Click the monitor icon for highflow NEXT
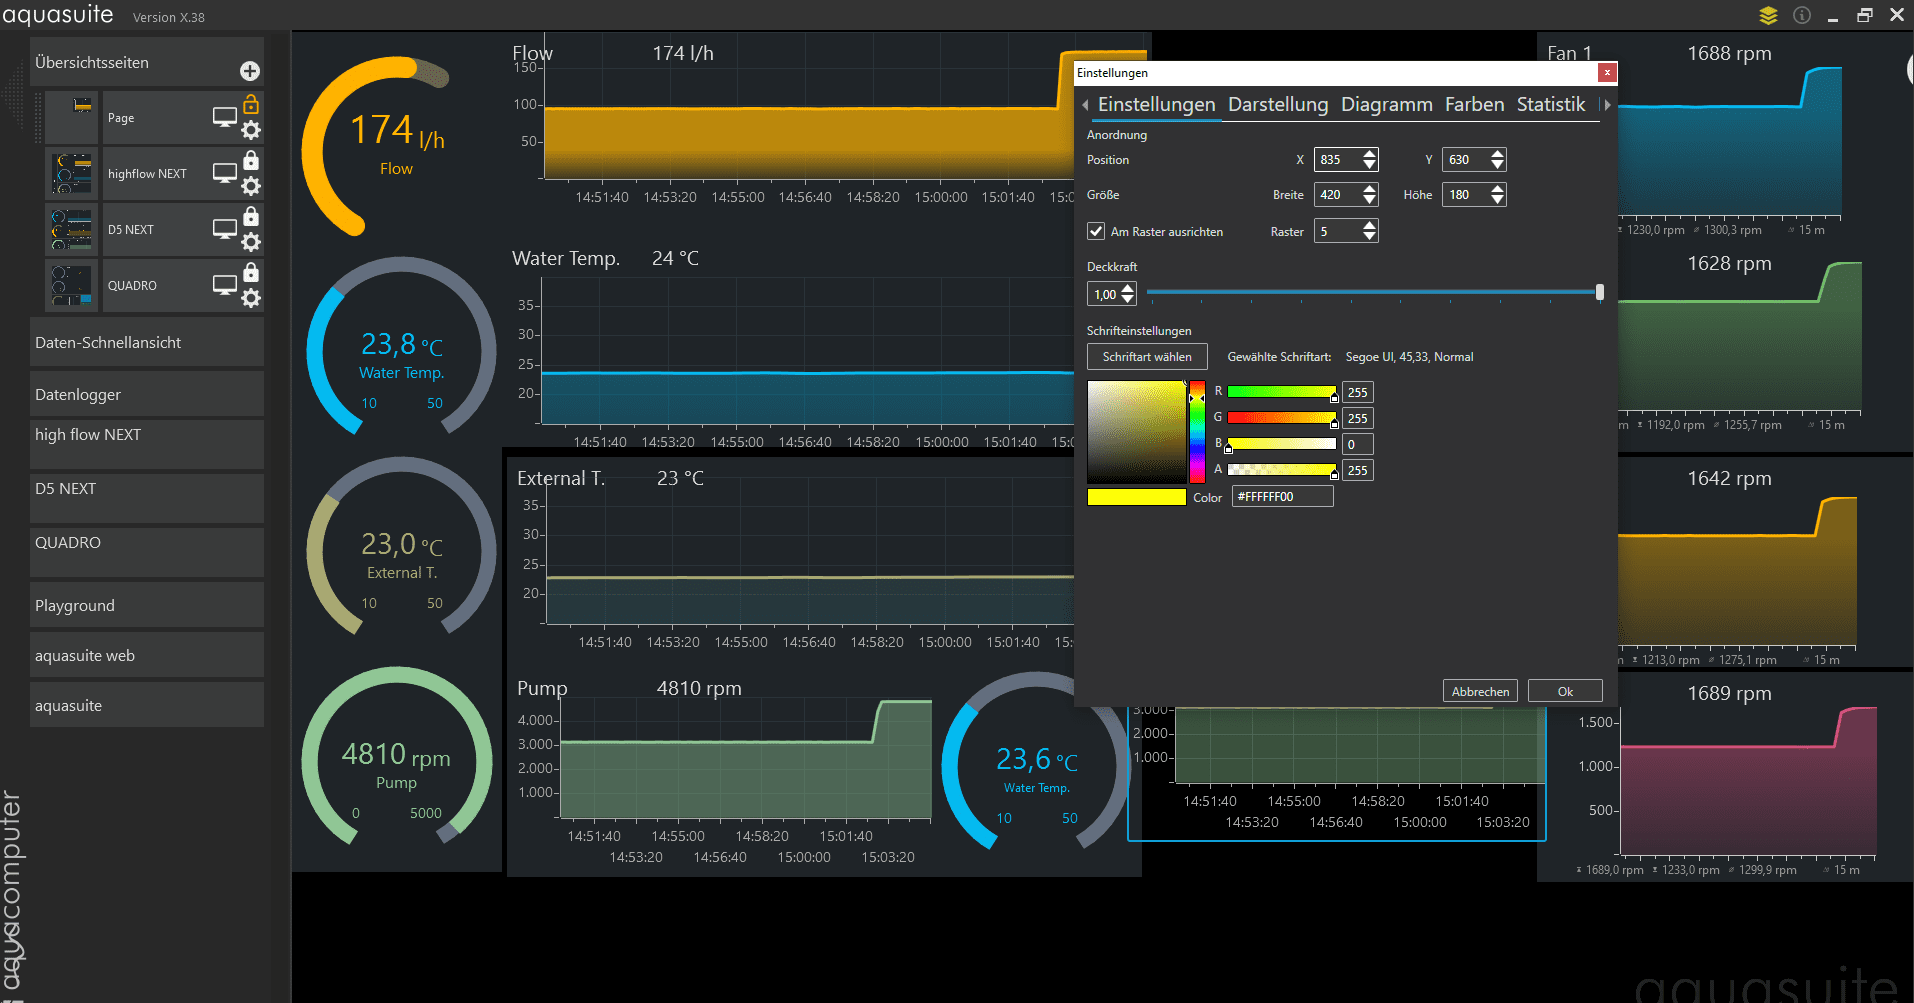Screen dimensions: 1914x1003 (x=225, y=173)
